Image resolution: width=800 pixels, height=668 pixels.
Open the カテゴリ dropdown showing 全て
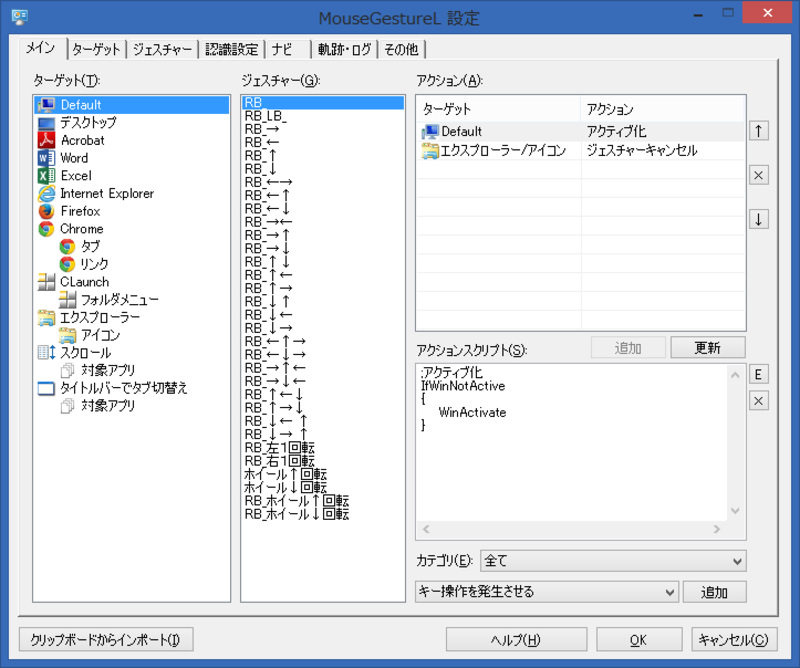tap(613, 561)
